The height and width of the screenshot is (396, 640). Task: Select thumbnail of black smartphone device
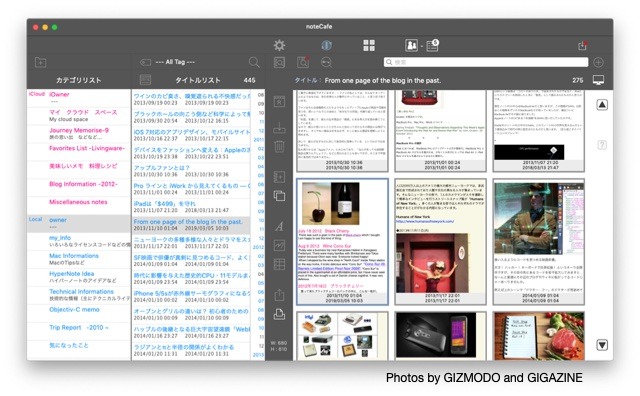(x=440, y=336)
